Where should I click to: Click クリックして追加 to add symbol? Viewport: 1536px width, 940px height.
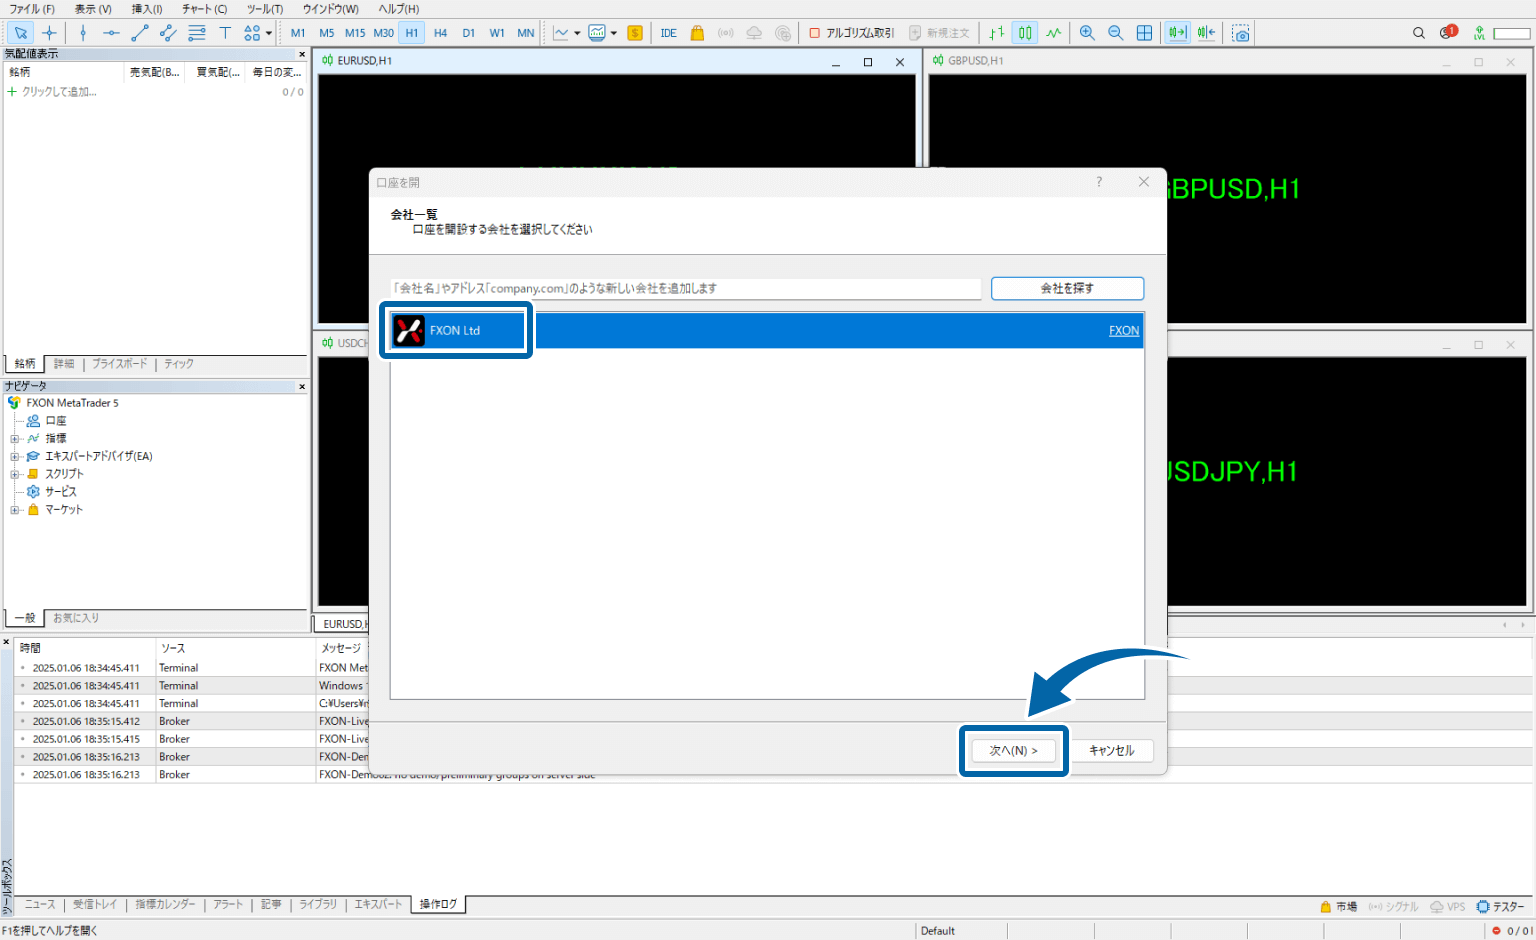[59, 92]
